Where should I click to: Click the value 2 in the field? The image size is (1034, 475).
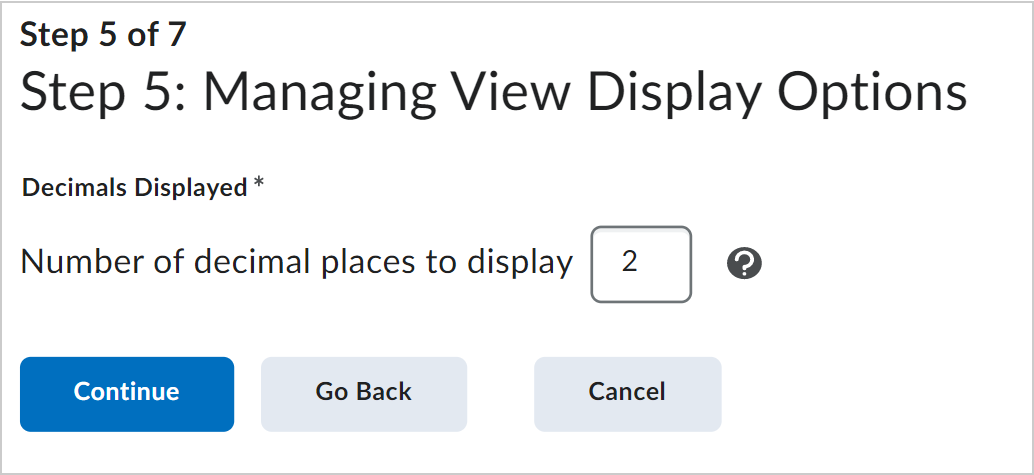tap(630, 263)
